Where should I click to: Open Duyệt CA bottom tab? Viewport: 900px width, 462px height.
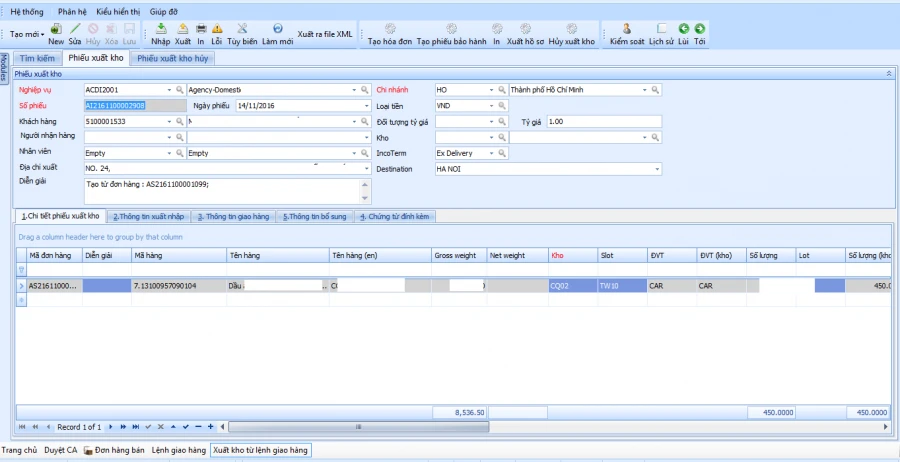[61, 450]
